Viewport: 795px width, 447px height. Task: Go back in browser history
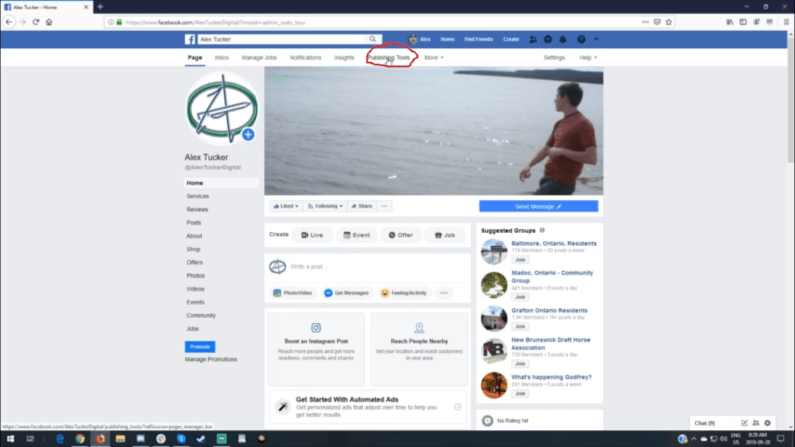9,22
